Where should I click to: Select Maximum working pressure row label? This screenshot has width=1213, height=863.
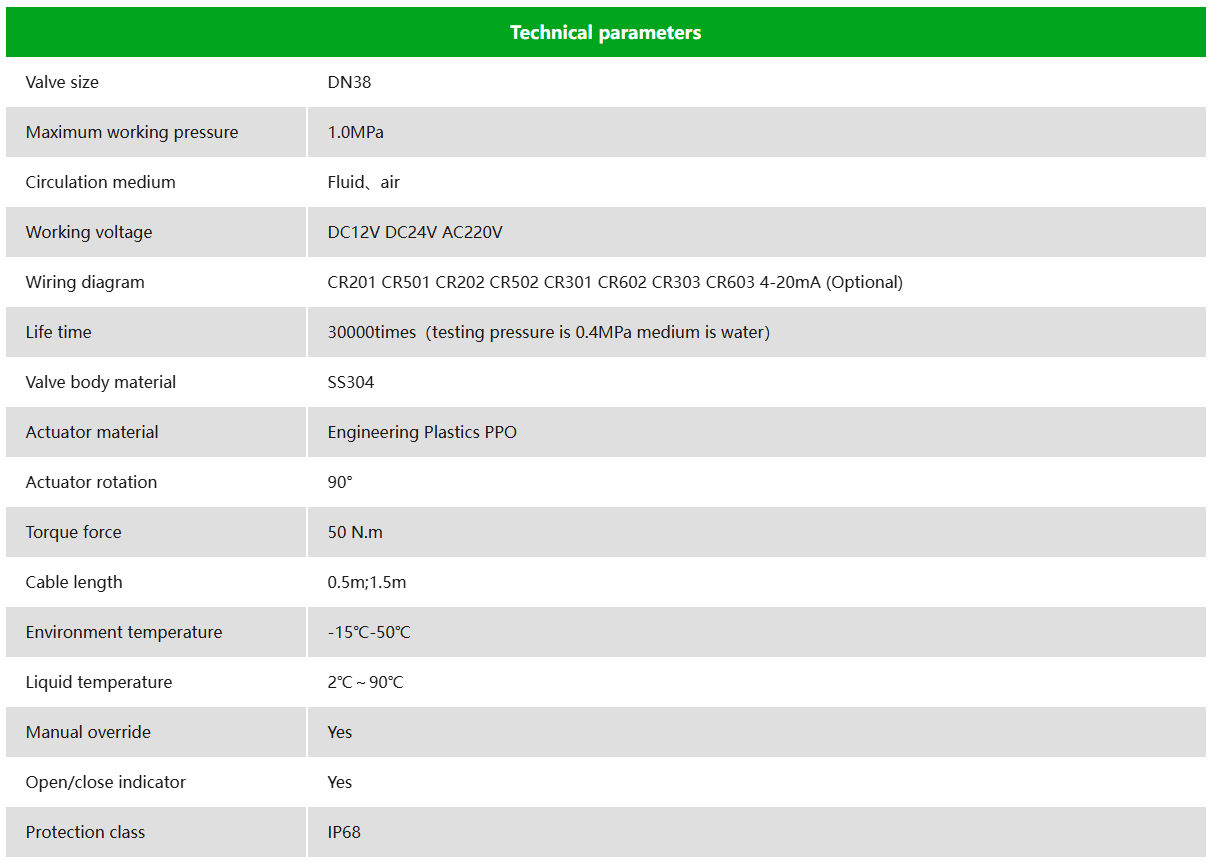pyautogui.click(x=132, y=132)
